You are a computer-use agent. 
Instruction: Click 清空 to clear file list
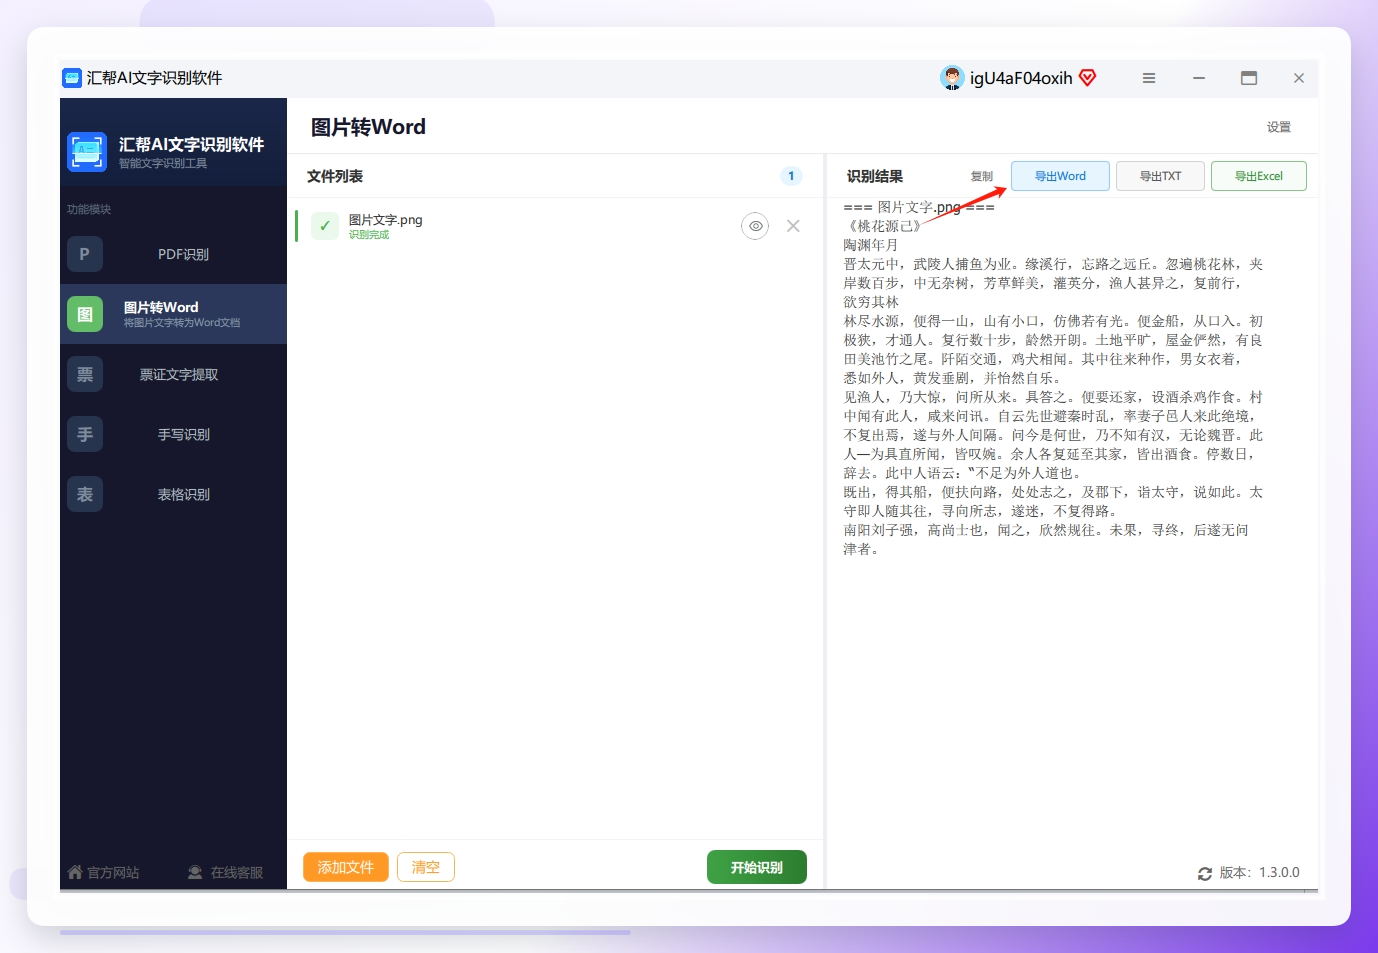426,867
